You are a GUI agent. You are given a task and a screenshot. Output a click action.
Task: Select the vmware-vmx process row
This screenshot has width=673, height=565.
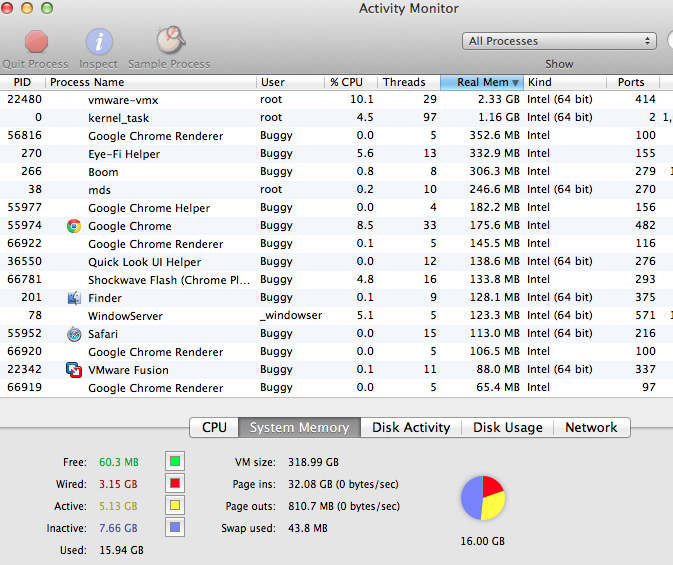pos(336,100)
